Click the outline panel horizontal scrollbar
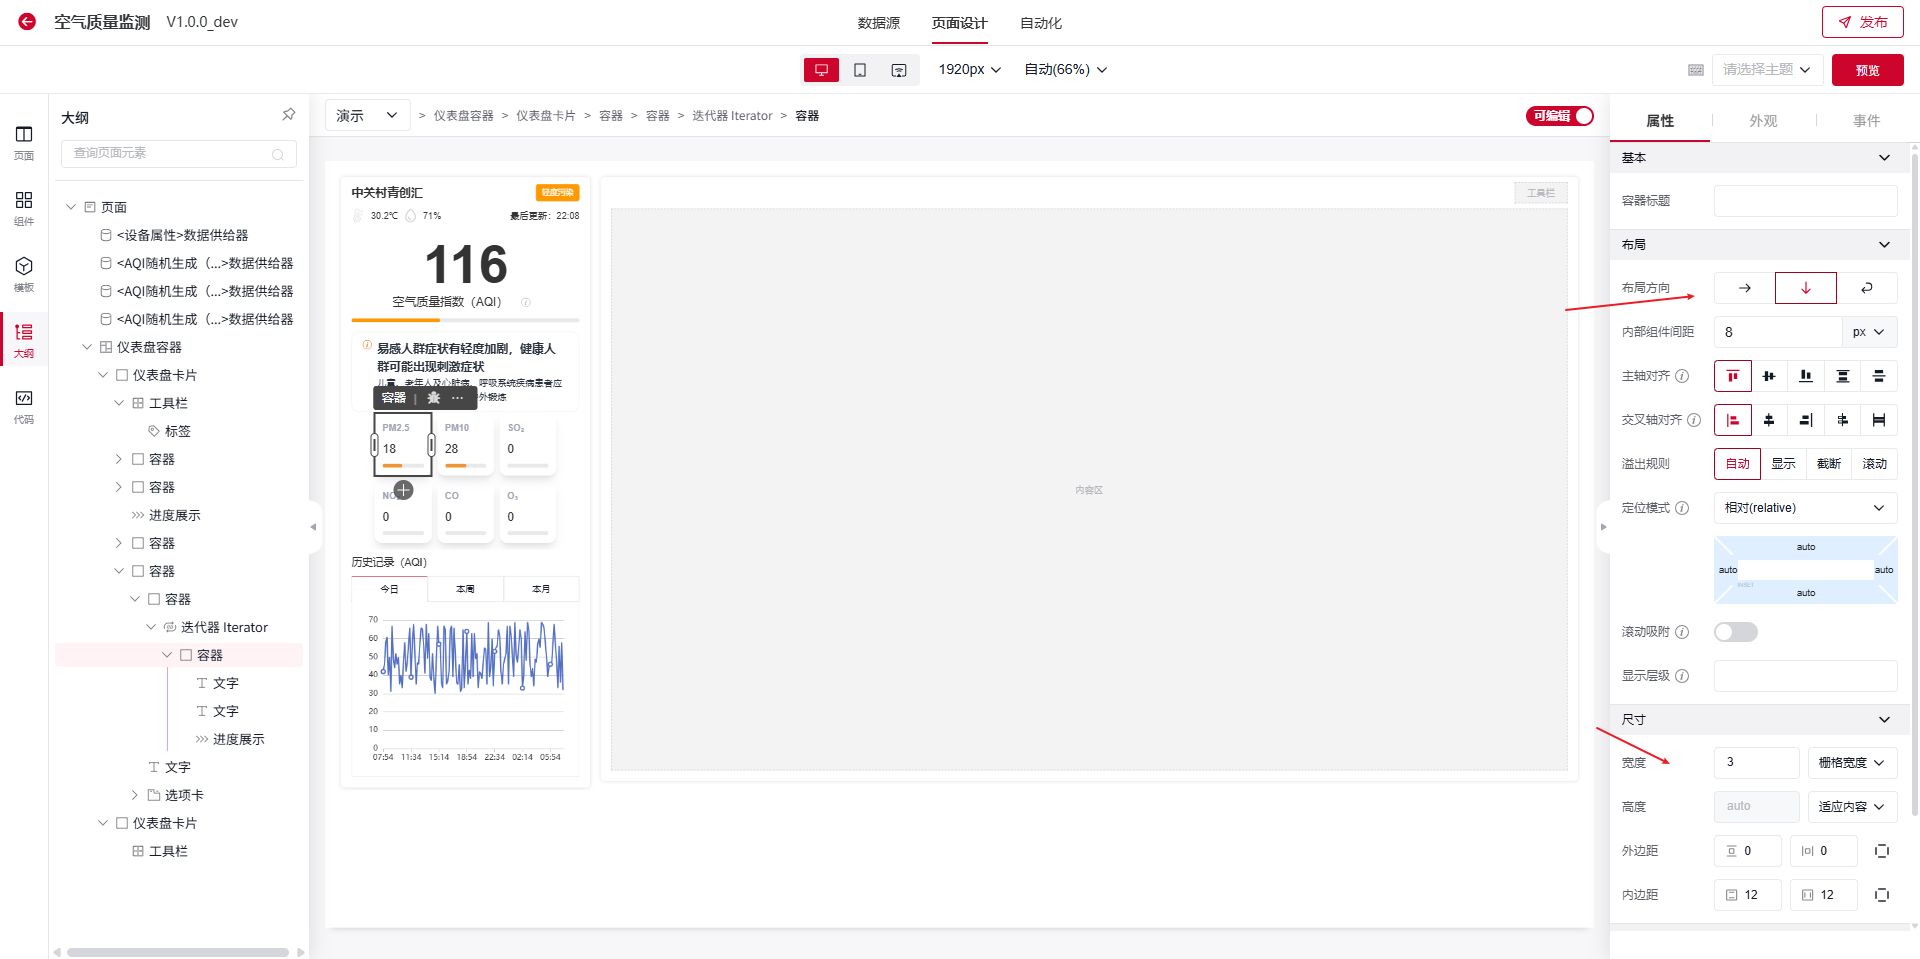Viewport: 1920px width, 959px height. (178, 952)
